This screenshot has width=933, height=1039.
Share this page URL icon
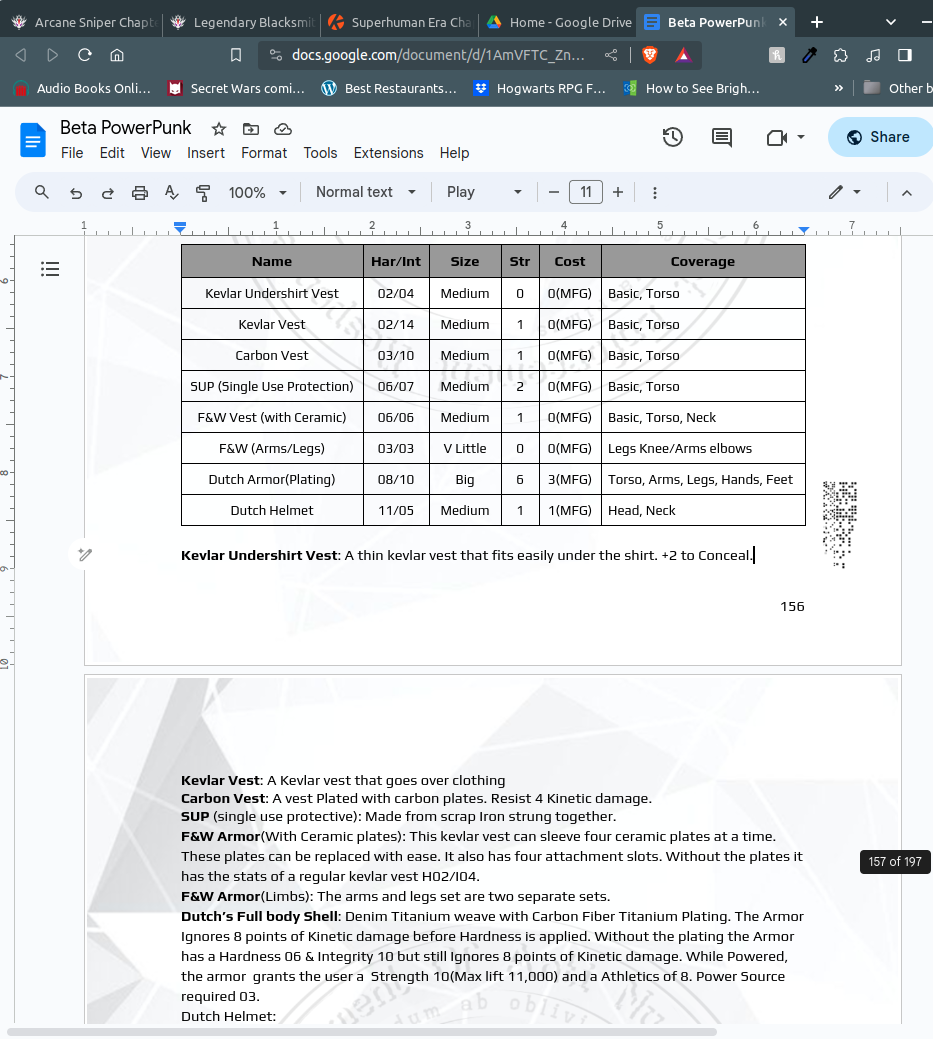coord(611,55)
